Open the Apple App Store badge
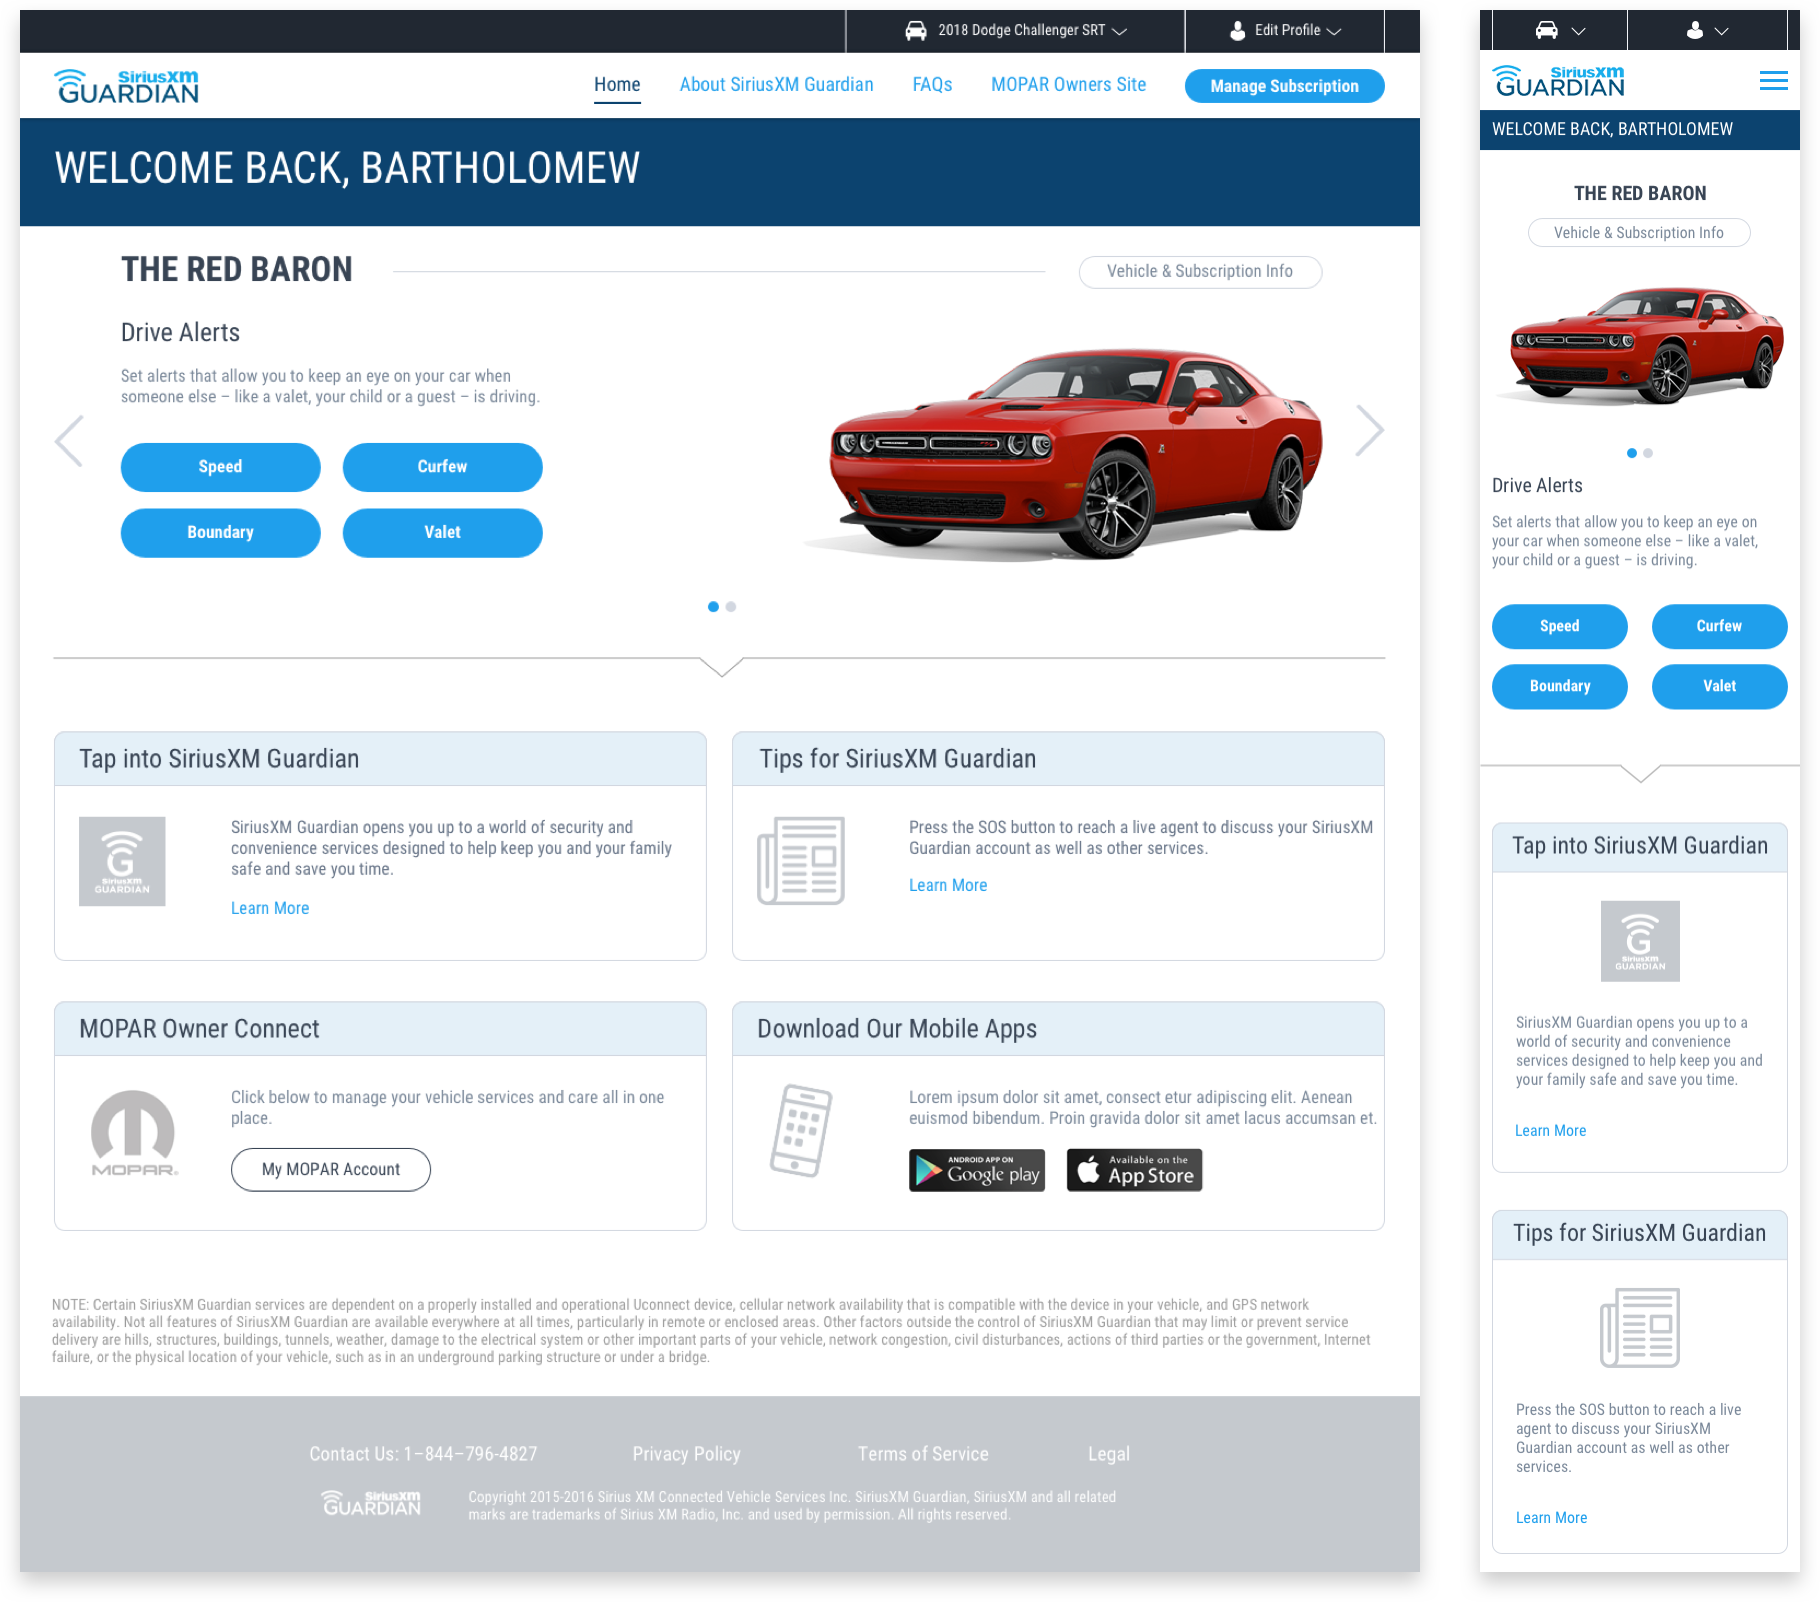Viewport: 1820px width, 1602px height. pos(1135,1171)
